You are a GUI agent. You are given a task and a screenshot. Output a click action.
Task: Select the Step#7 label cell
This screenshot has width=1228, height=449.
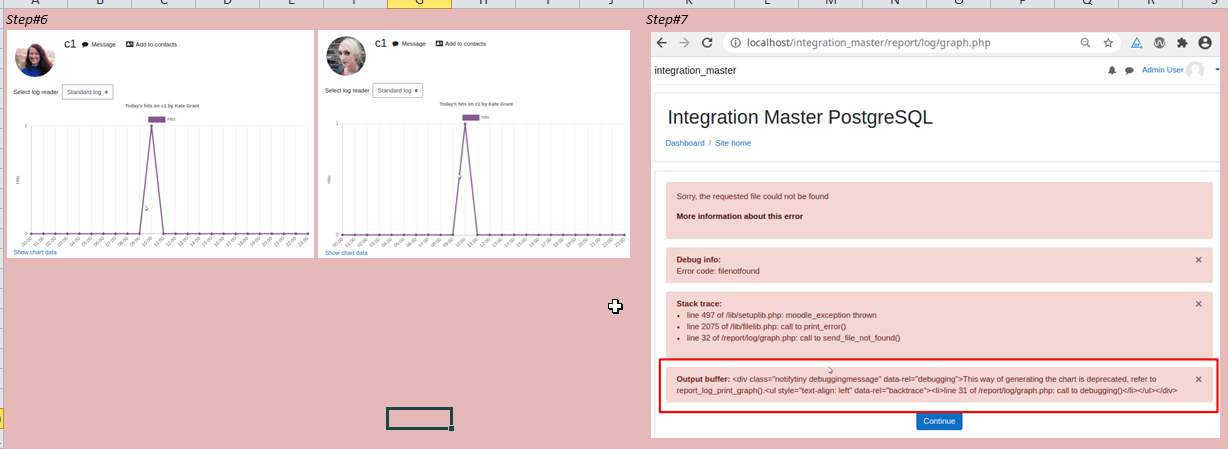666,19
